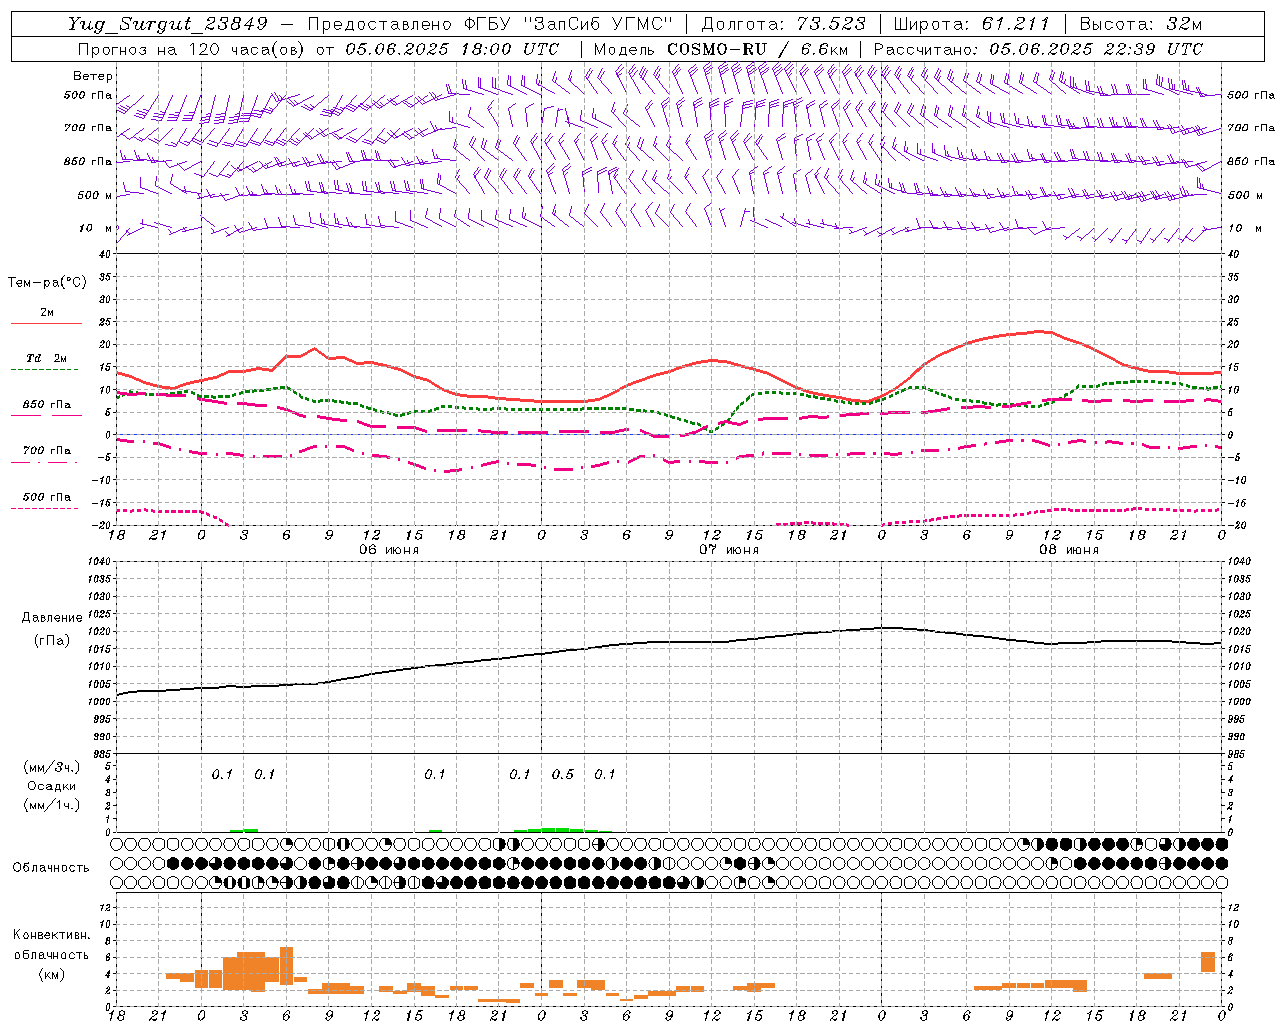Click the '500 м' wind level label on the left
Screen dimensions: 1280x1024
(x=96, y=195)
